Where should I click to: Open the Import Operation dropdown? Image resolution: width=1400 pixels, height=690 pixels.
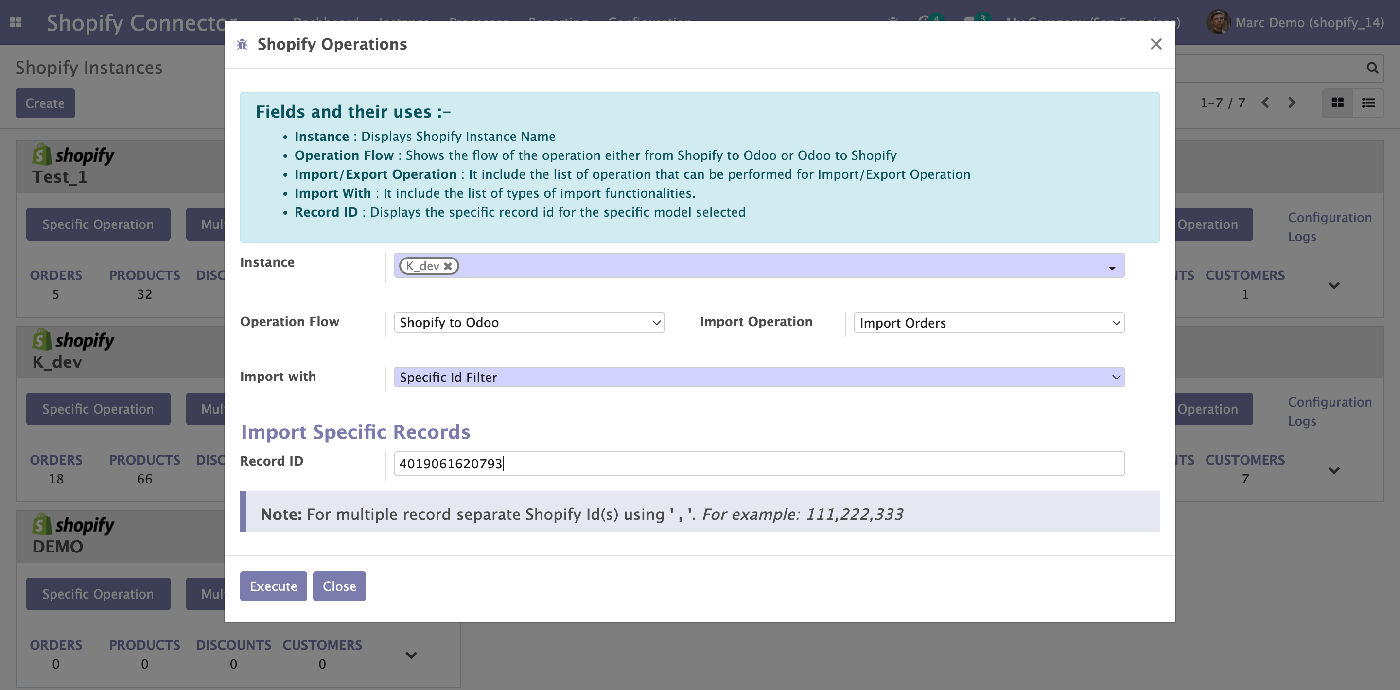click(989, 323)
